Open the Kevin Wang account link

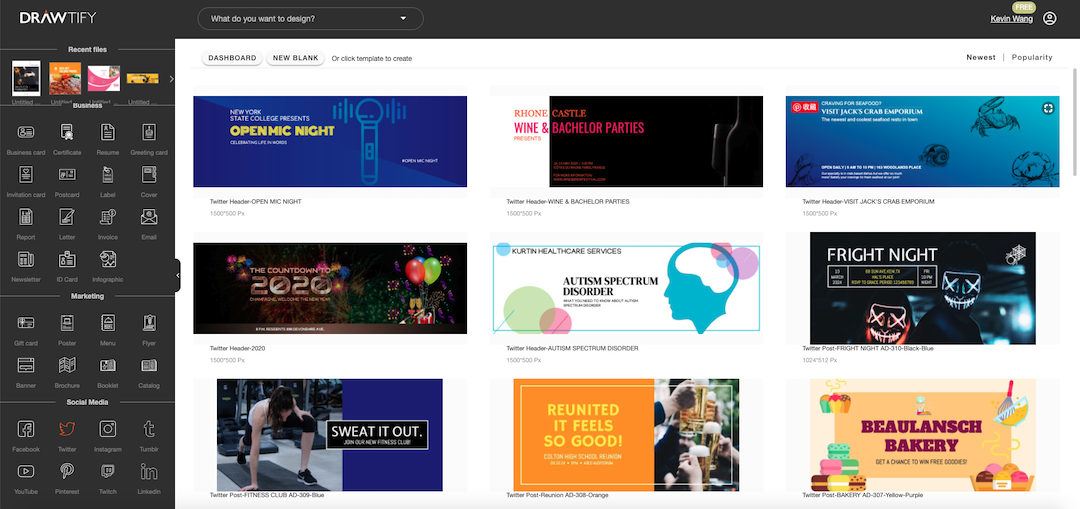click(1011, 19)
